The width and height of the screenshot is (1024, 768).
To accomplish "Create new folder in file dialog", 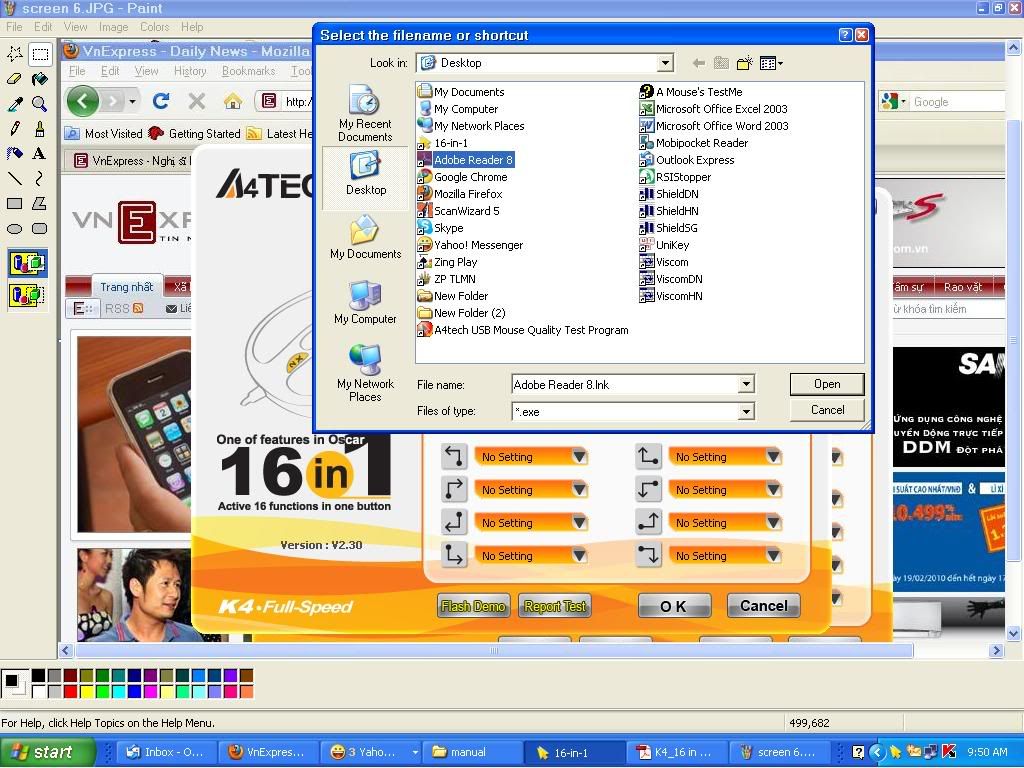I will coord(744,63).
